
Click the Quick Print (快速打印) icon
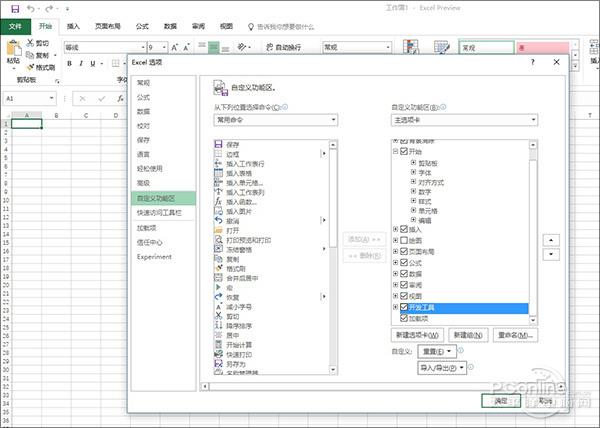(218, 354)
